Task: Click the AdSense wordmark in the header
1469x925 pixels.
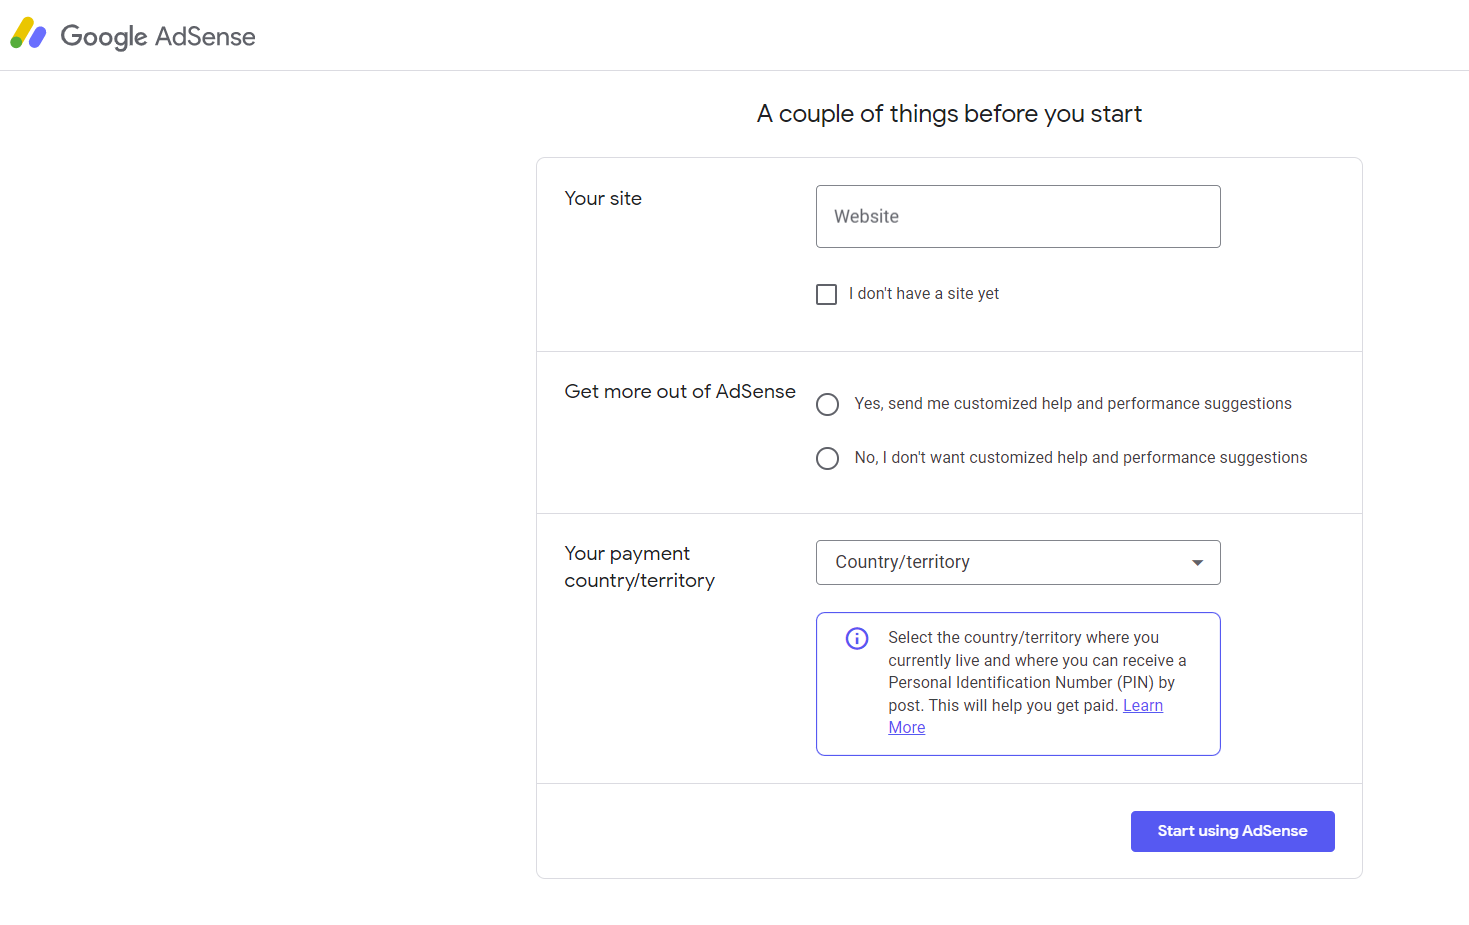Action: coord(205,36)
